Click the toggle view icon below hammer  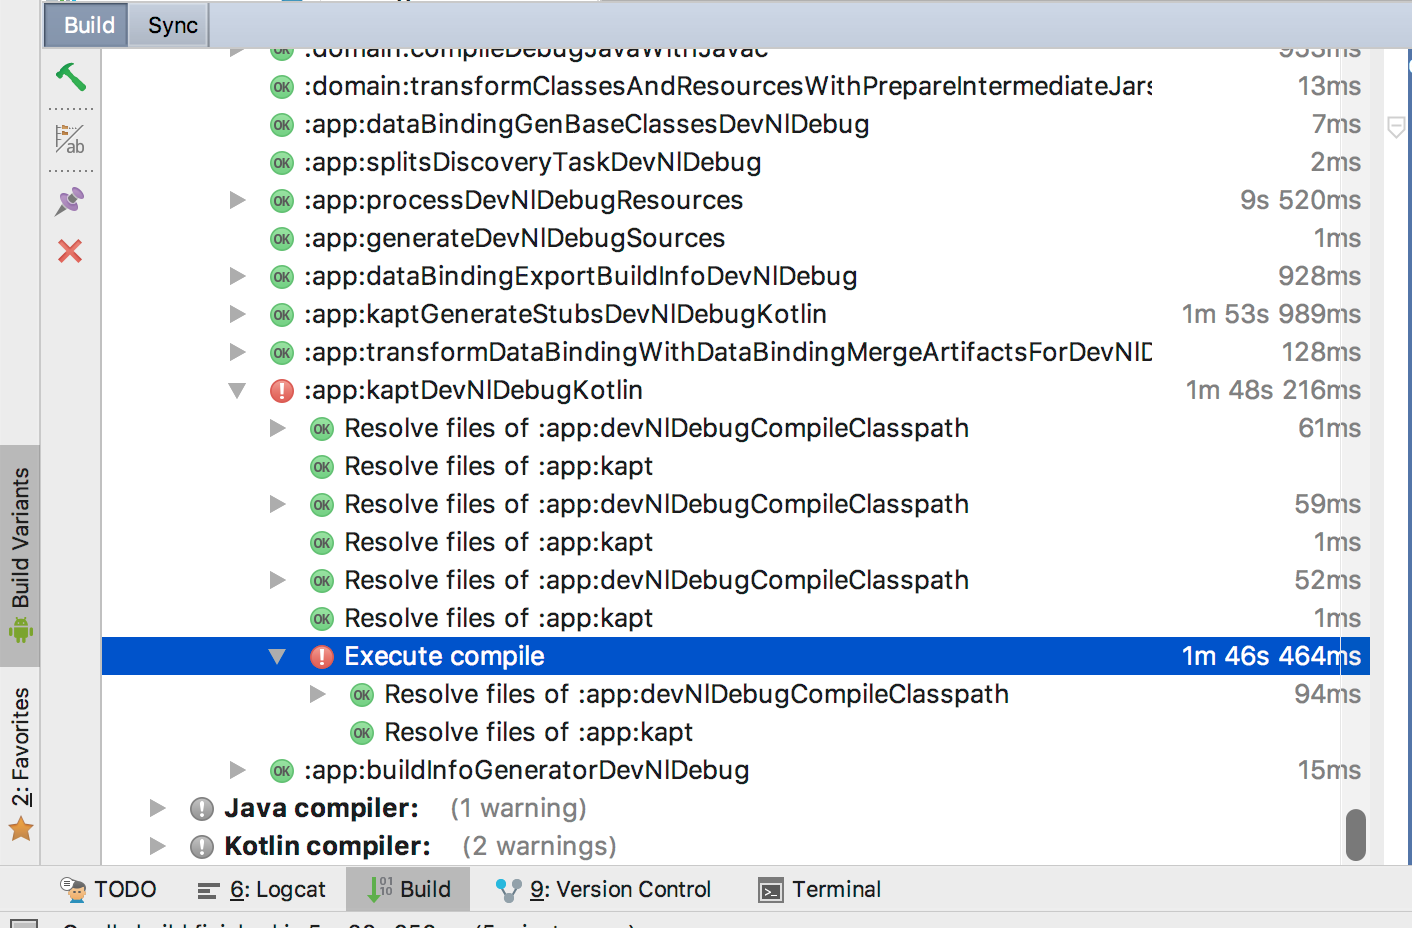click(70, 139)
